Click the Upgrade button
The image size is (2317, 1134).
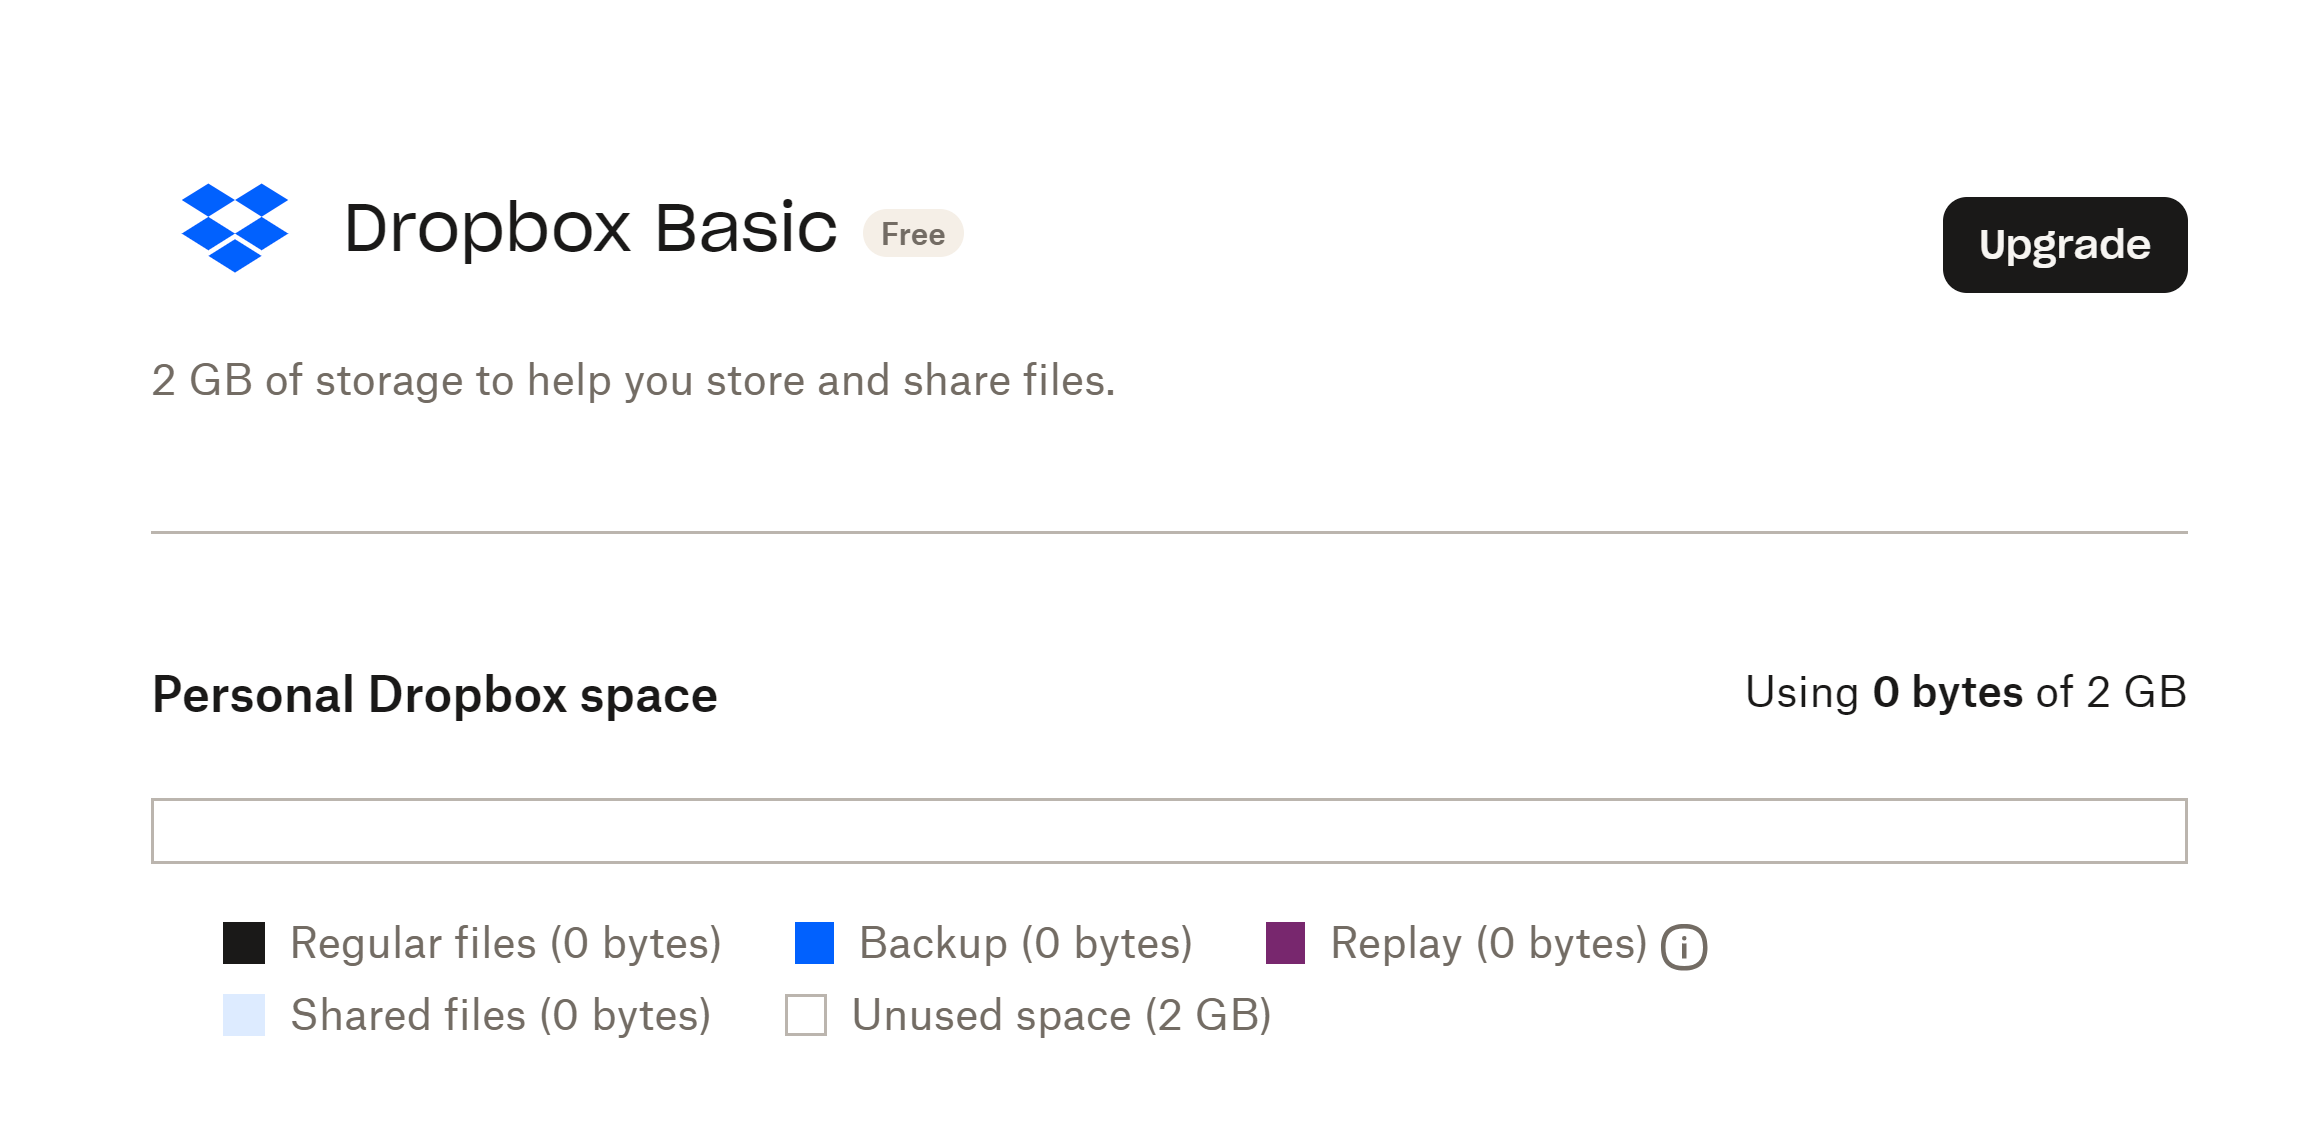click(2064, 245)
